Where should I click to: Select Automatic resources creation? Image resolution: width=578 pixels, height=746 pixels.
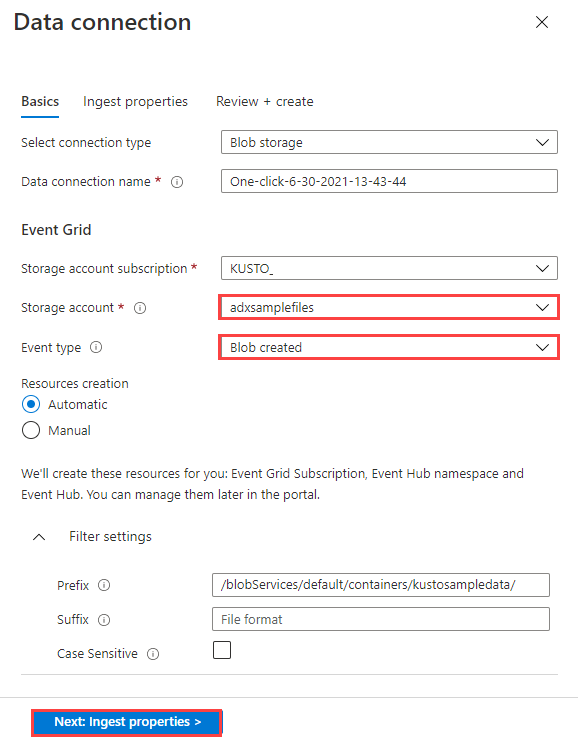[31, 404]
